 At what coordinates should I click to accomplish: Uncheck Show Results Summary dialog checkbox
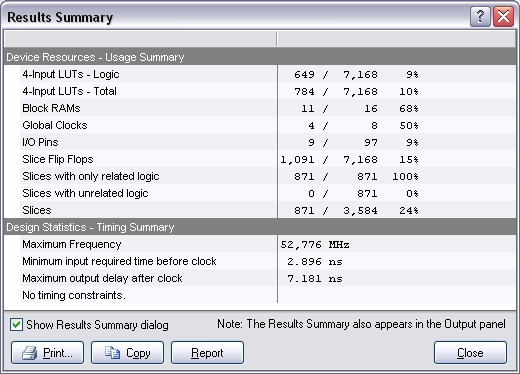click(x=16, y=324)
